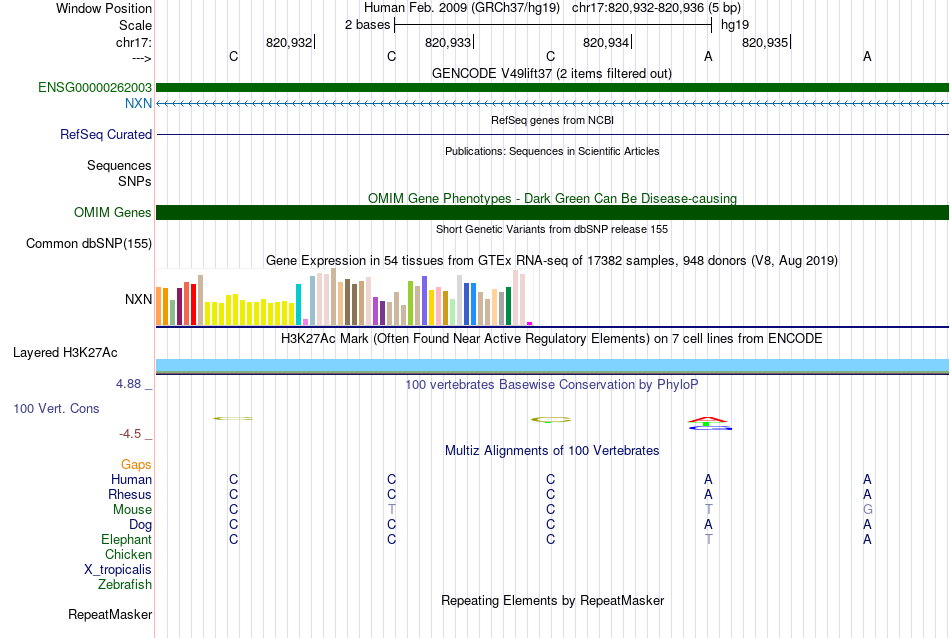Click the 820,932 ruler position
950x638 pixels.
point(289,42)
